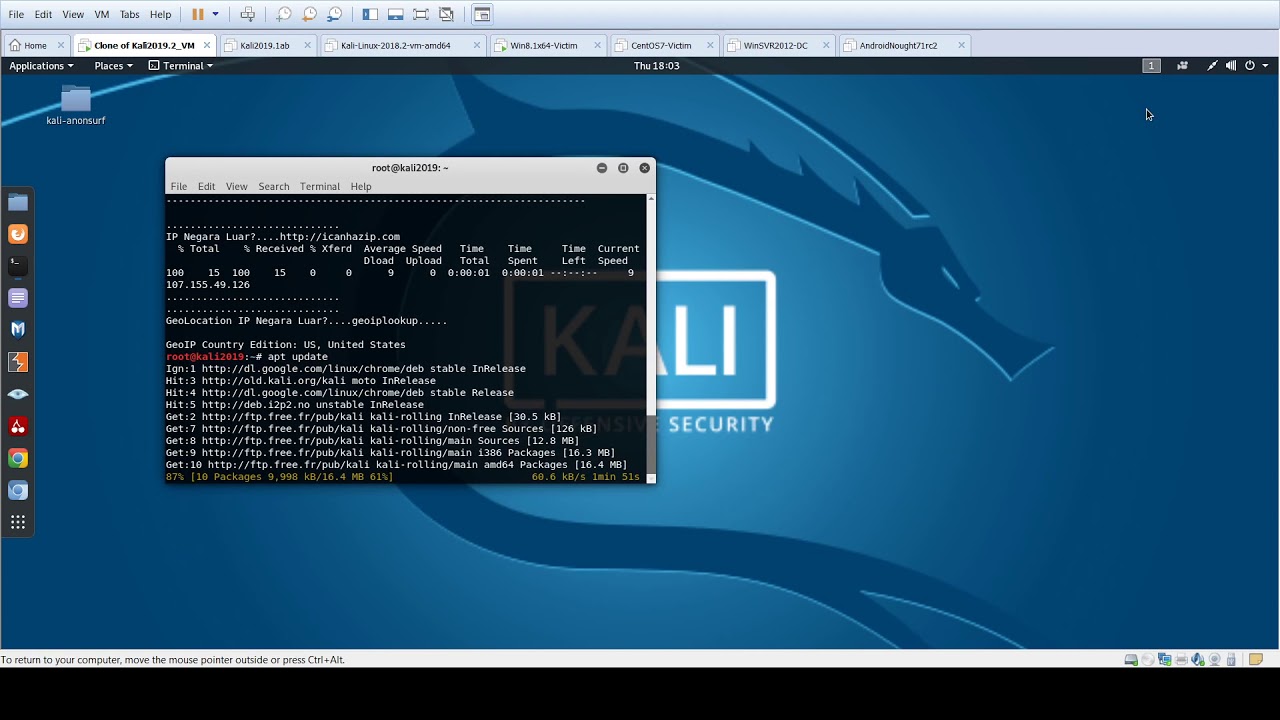Click the terminal window's vertical scrollbar
Viewport: 1280px width, 720px height.
652,338
